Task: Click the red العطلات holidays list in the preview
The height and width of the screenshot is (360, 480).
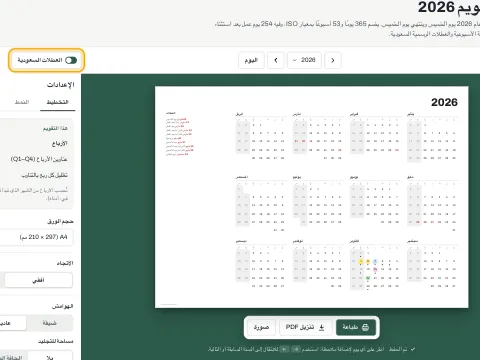Action: 180,135
